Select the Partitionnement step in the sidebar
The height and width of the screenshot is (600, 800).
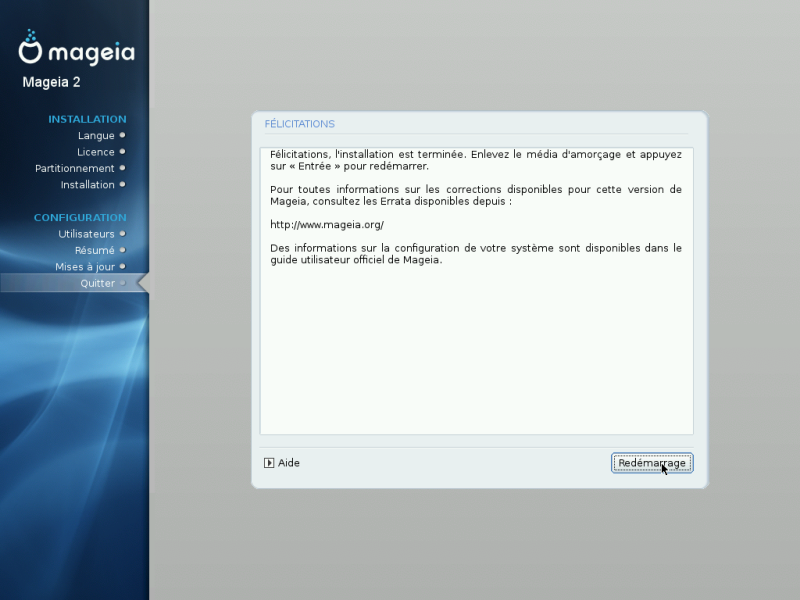point(74,168)
